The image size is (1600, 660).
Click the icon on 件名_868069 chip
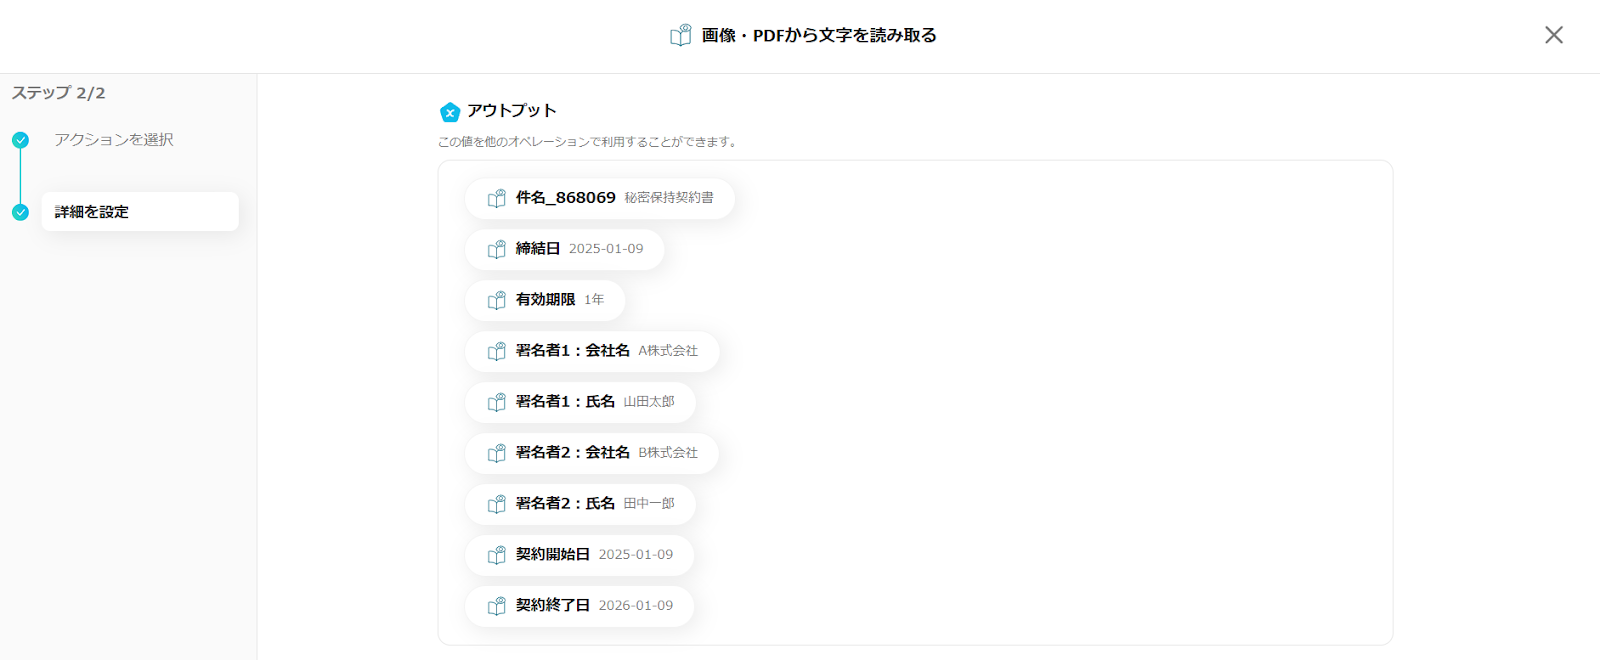497,198
